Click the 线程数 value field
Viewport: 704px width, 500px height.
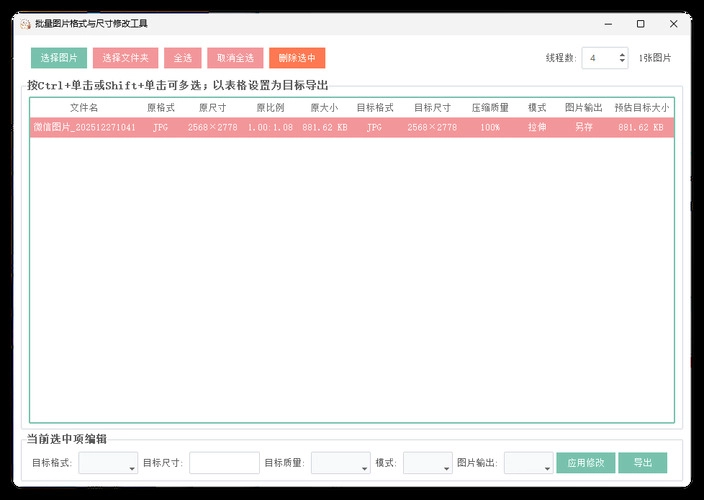[x=600, y=58]
